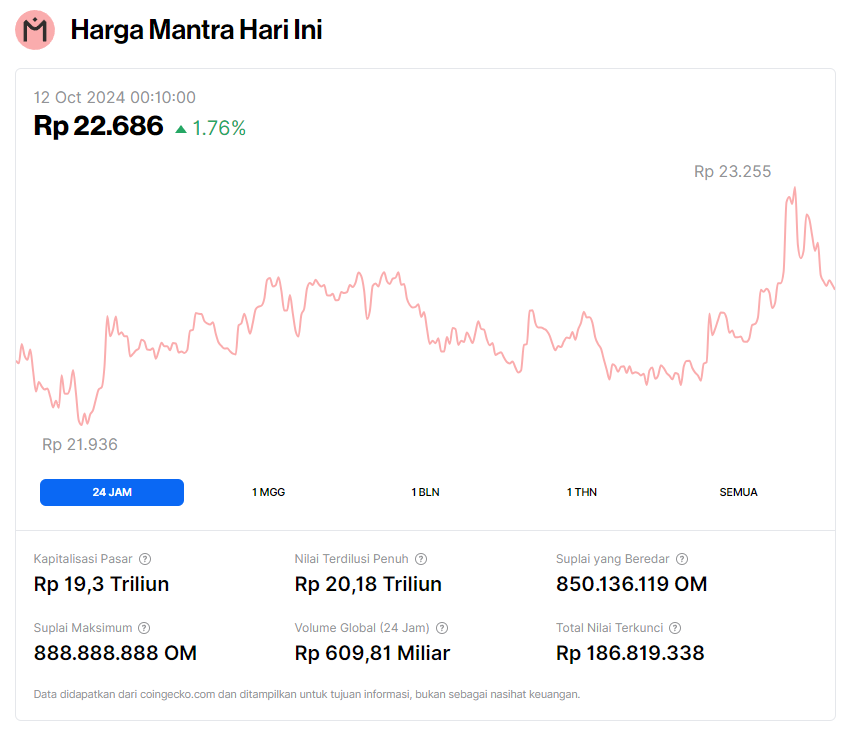Screen dimensions: 852x738
Task: Click the Total Nilai Terkunci label
Action: click(x=609, y=628)
